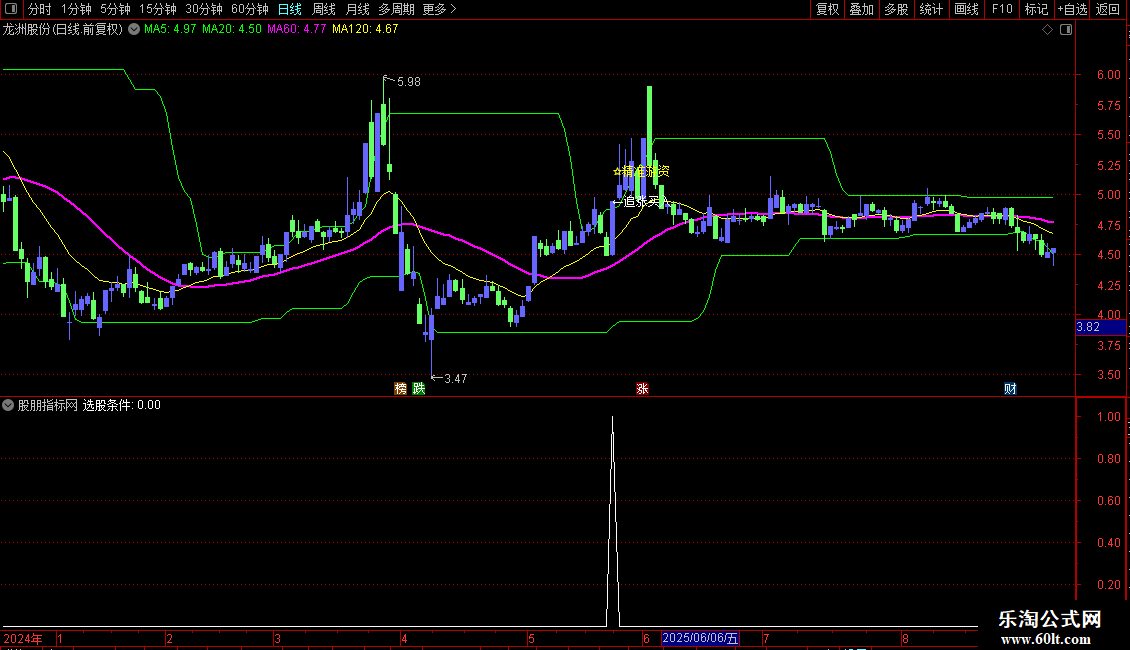The width and height of the screenshot is (1130, 650).
Task: Click the 涨 event marker
Action: (642, 388)
